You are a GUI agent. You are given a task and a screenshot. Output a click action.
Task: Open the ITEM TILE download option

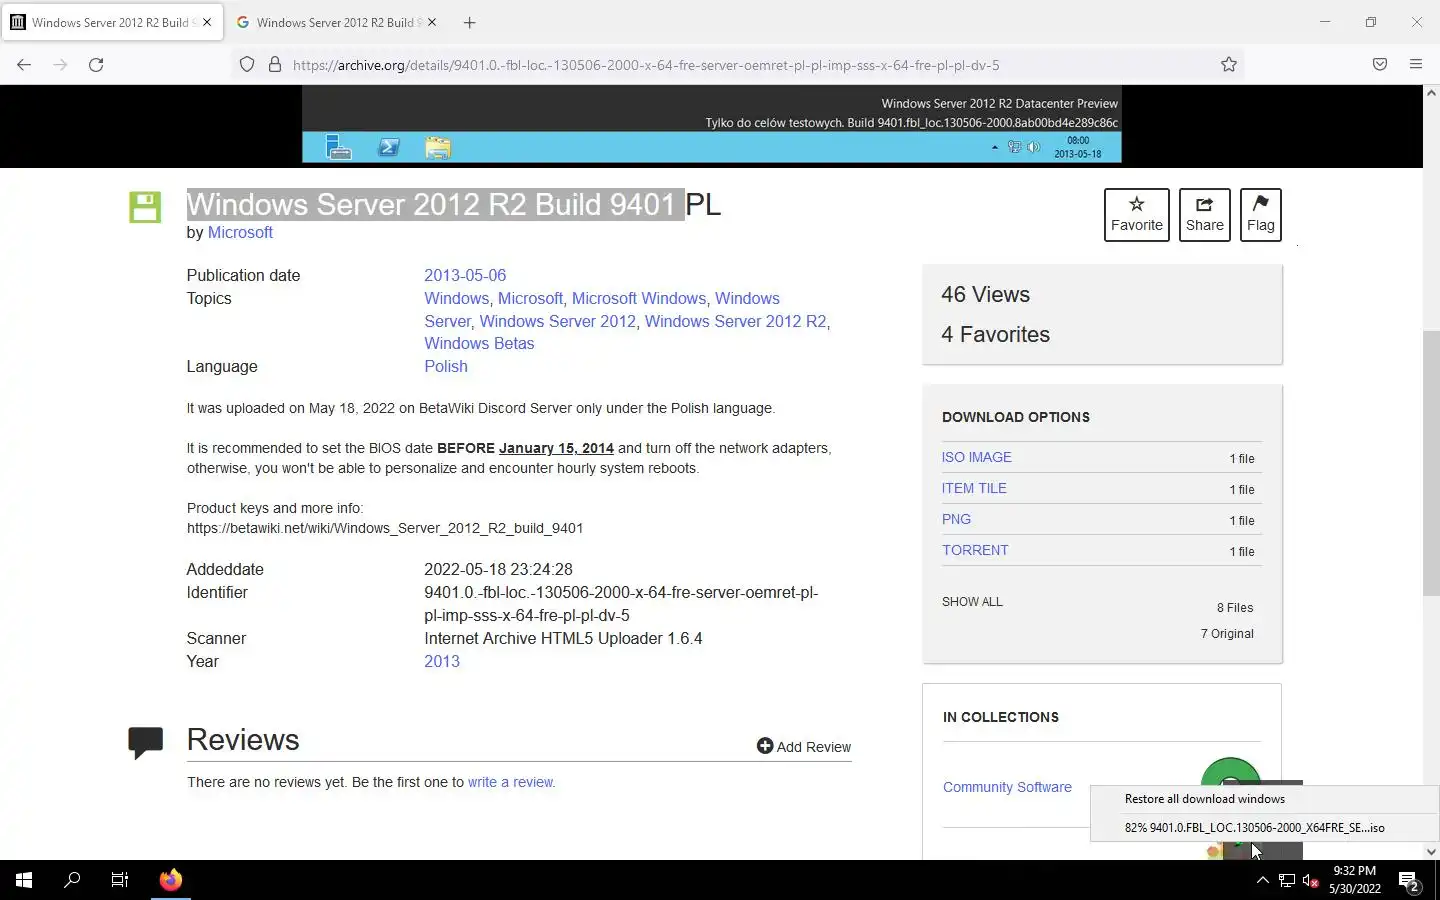(974, 488)
